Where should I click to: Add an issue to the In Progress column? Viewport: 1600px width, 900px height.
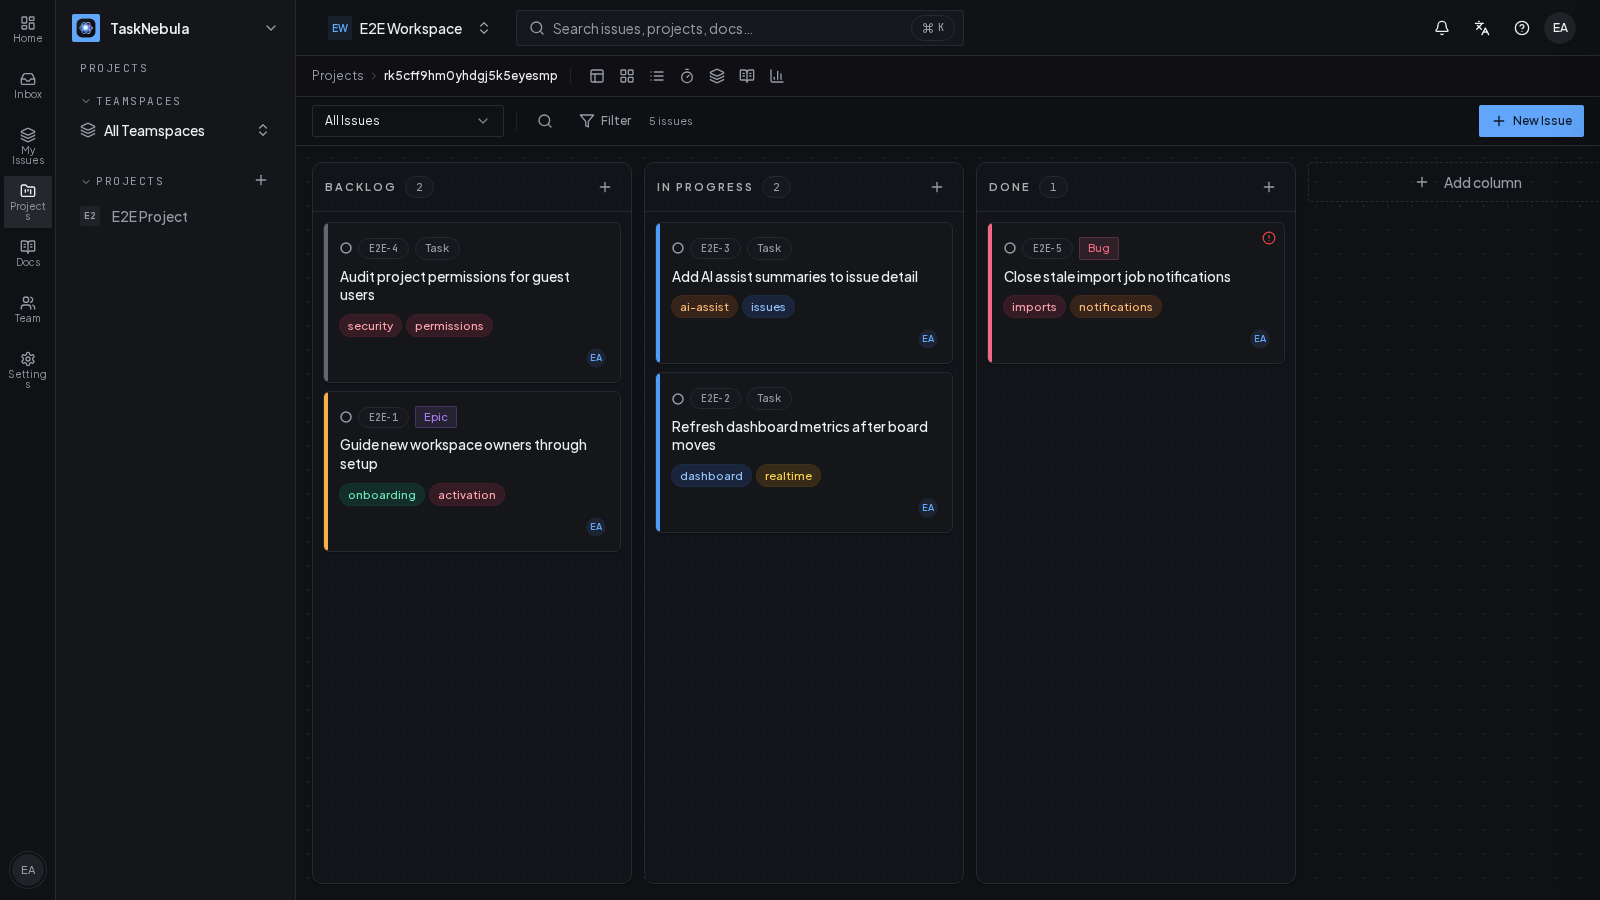pyautogui.click(x=937, y=187)
